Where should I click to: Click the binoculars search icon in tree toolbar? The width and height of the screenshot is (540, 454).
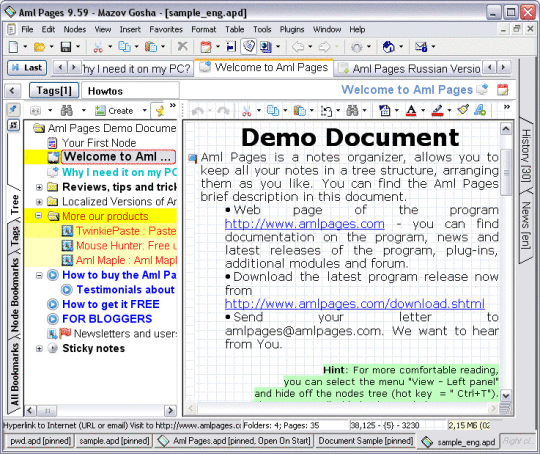click(66, 111)
